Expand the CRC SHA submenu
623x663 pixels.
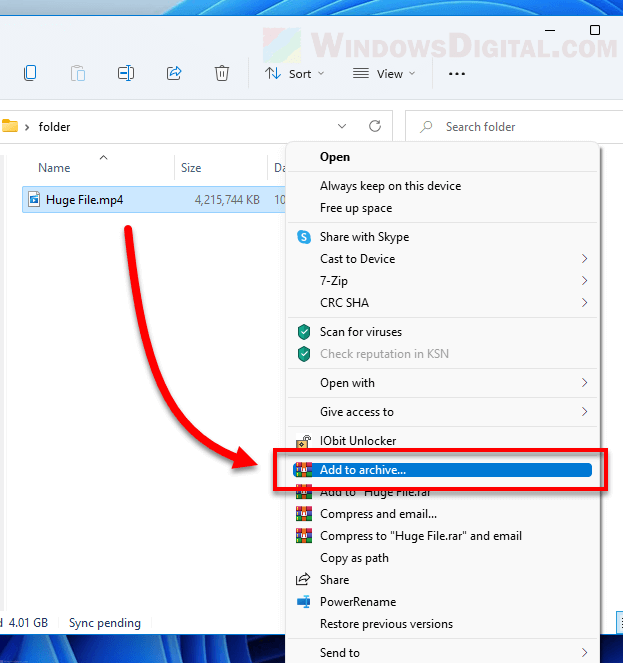pos(442,303)
